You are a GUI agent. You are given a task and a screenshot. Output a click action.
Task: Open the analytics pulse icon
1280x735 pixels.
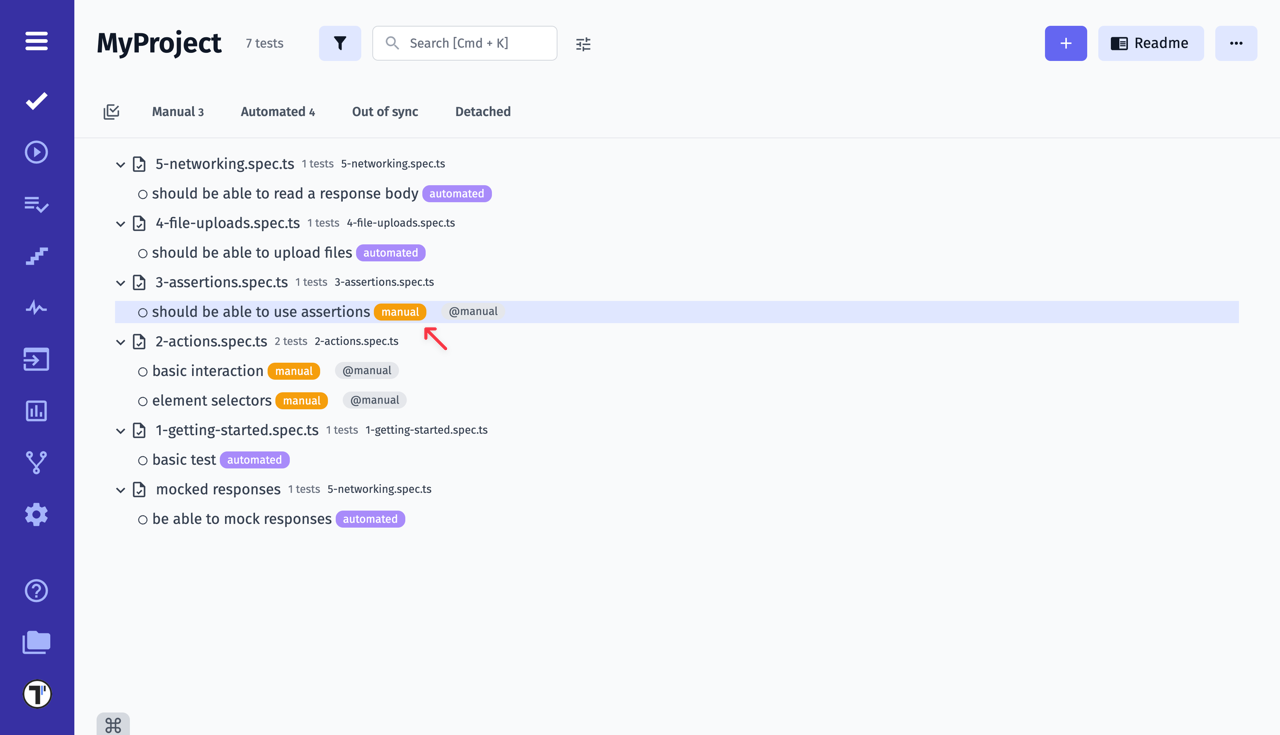click(x=36, y=307)
